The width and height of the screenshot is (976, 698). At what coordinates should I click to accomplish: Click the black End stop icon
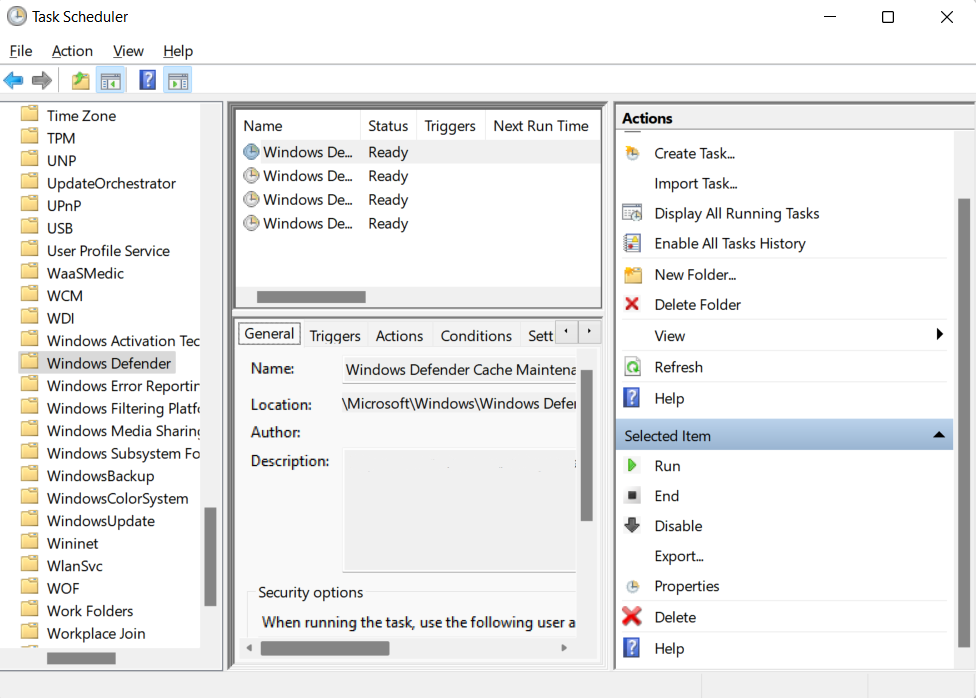[632, 496]
